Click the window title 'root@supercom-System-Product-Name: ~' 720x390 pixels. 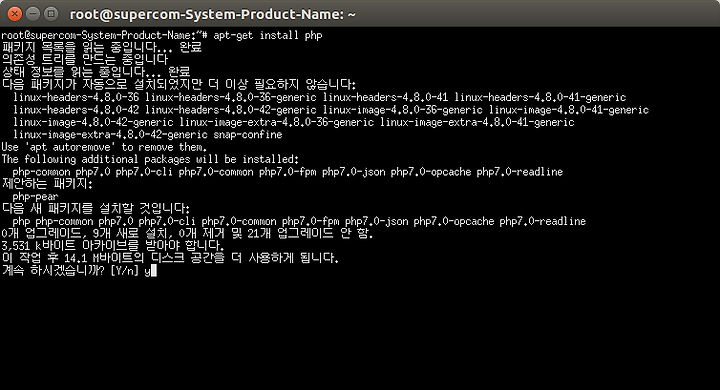pyautogui.click(x=213, y=14)
